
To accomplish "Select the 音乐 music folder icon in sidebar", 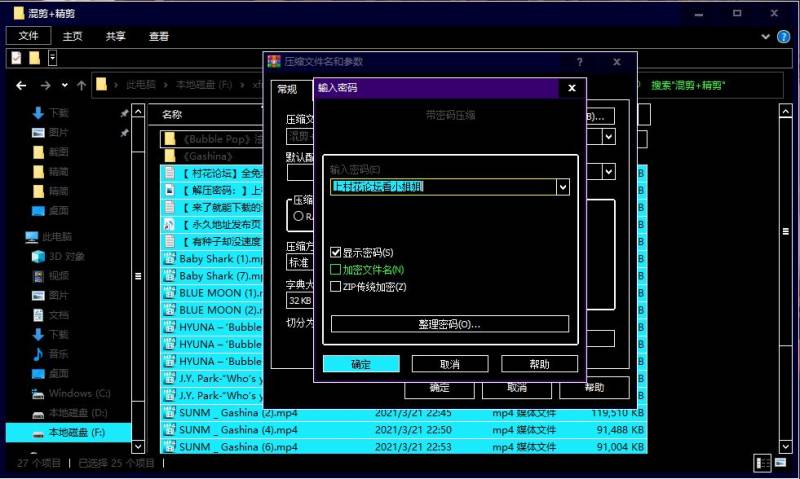I will click(x=38, y=354).
